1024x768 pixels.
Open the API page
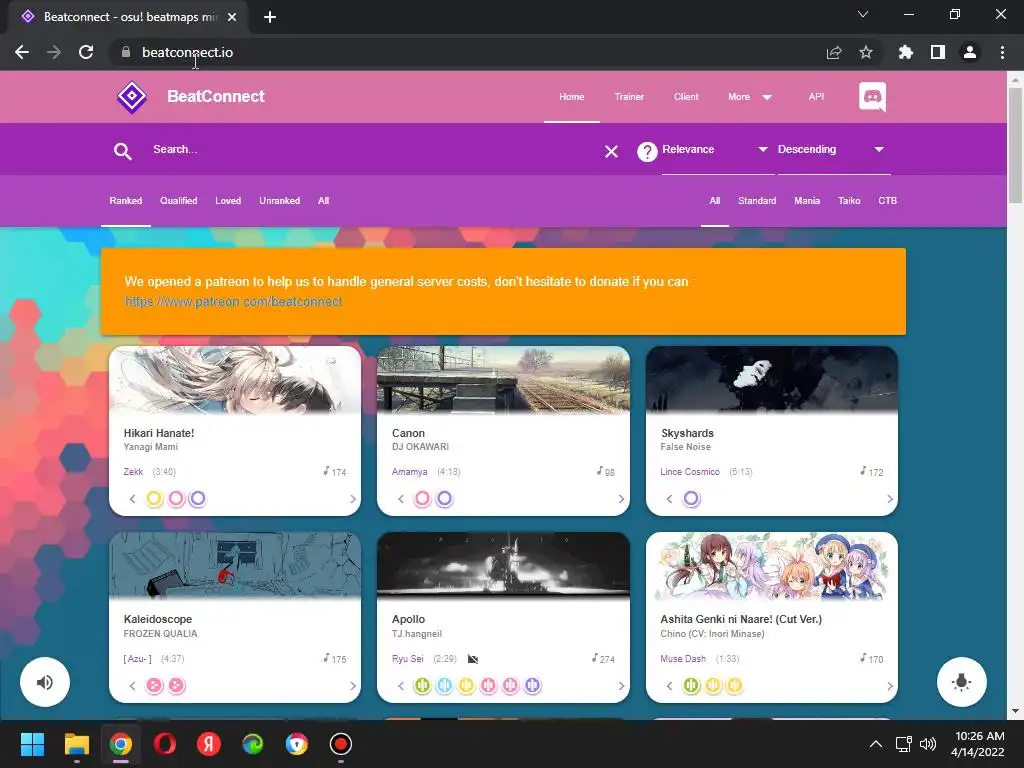pyautogui.click(x=816, y=97)
